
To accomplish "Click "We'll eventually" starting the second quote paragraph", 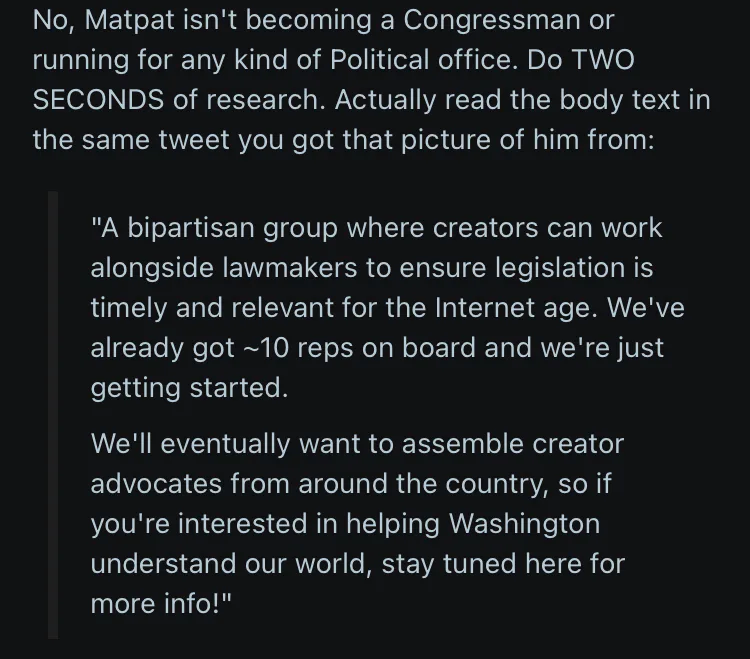I will pos(190,444).
